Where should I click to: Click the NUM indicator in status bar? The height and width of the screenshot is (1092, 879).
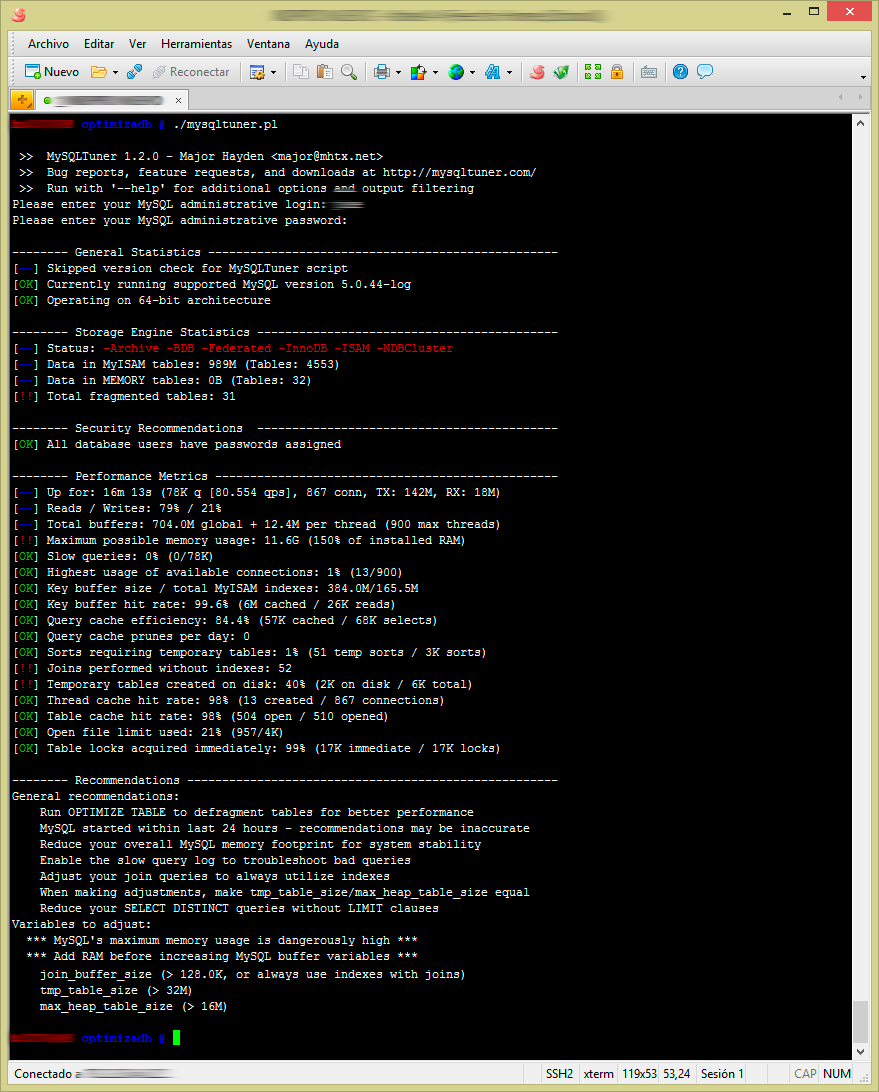tap(837, 1073)
